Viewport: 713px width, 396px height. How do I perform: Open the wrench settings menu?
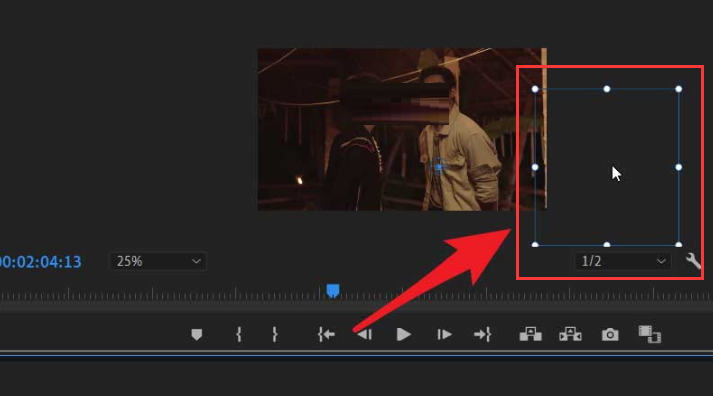click(x=693, y=261)
